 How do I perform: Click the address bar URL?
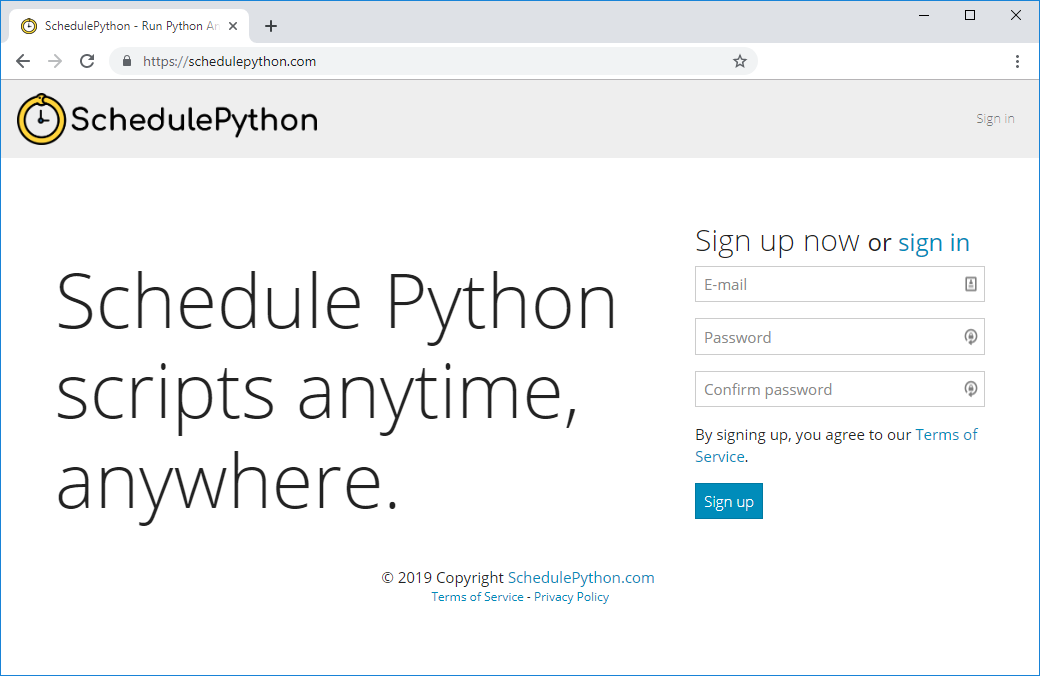pos(229,61)
